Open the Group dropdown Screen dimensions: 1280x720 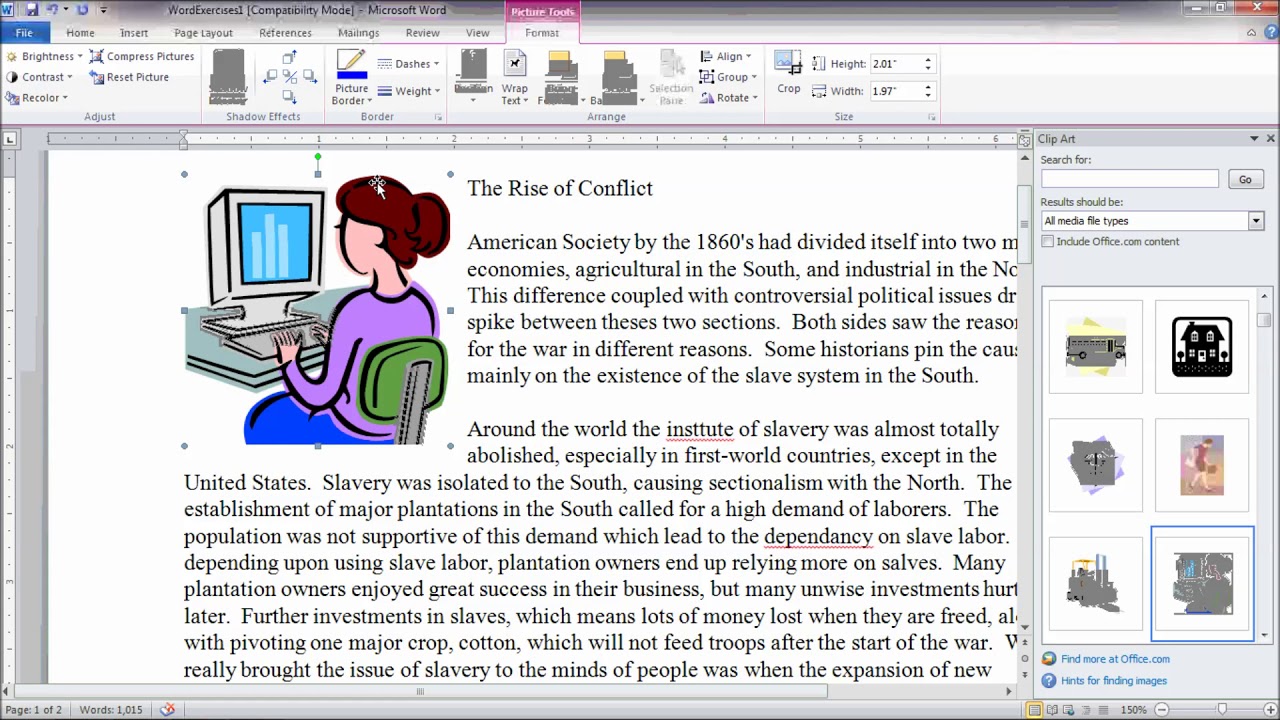[x=728, y=77]
